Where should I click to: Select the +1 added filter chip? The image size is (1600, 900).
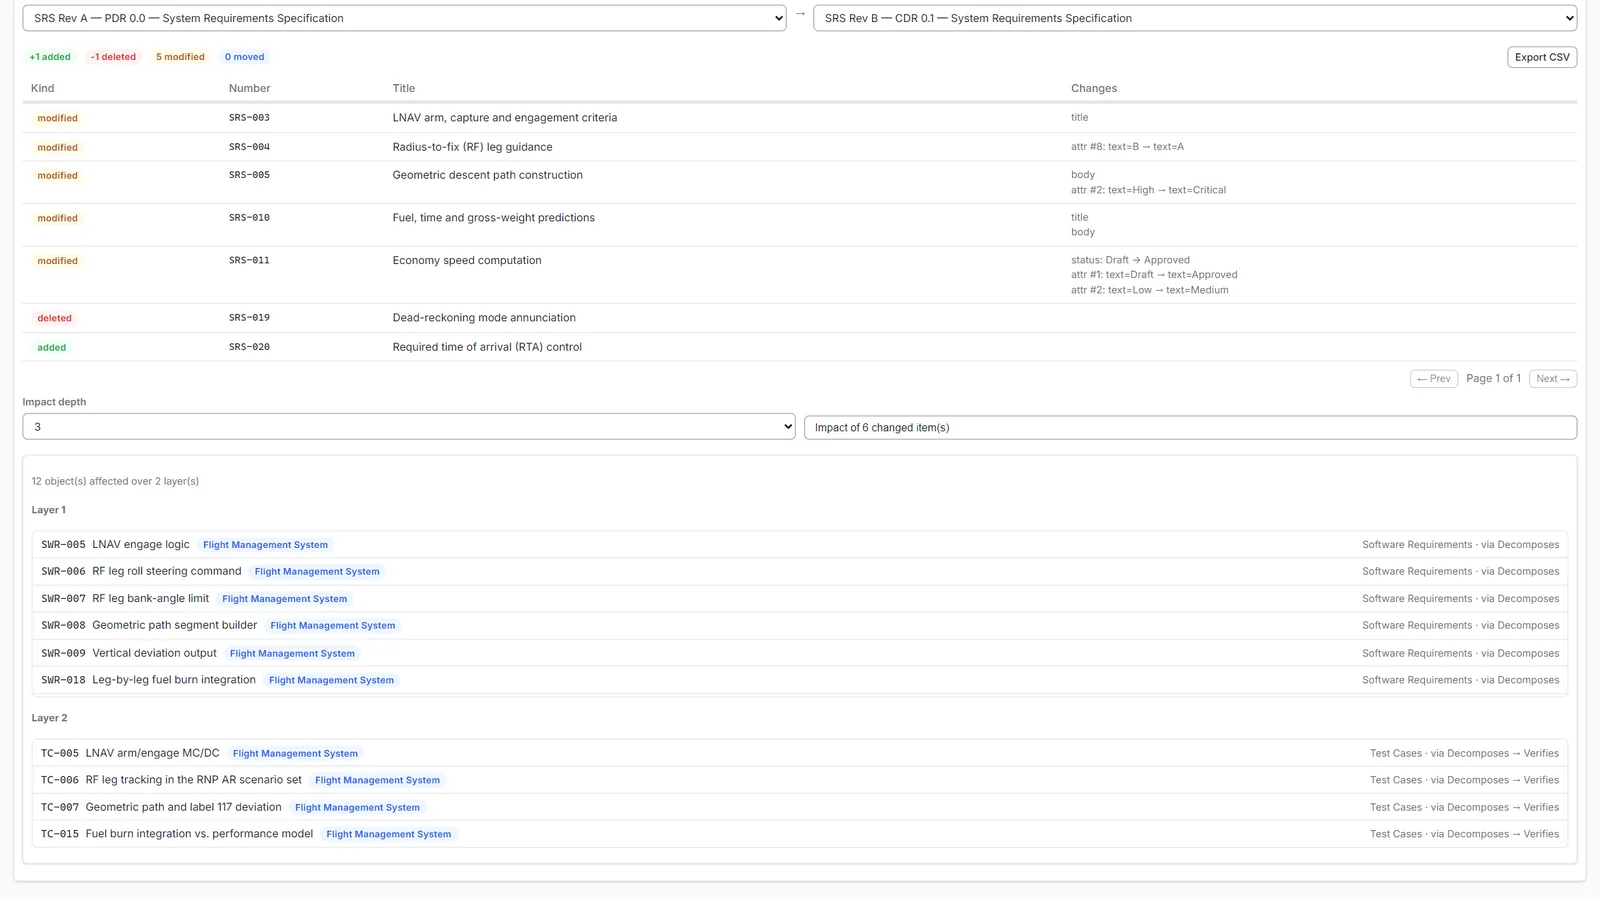[50, 57]
